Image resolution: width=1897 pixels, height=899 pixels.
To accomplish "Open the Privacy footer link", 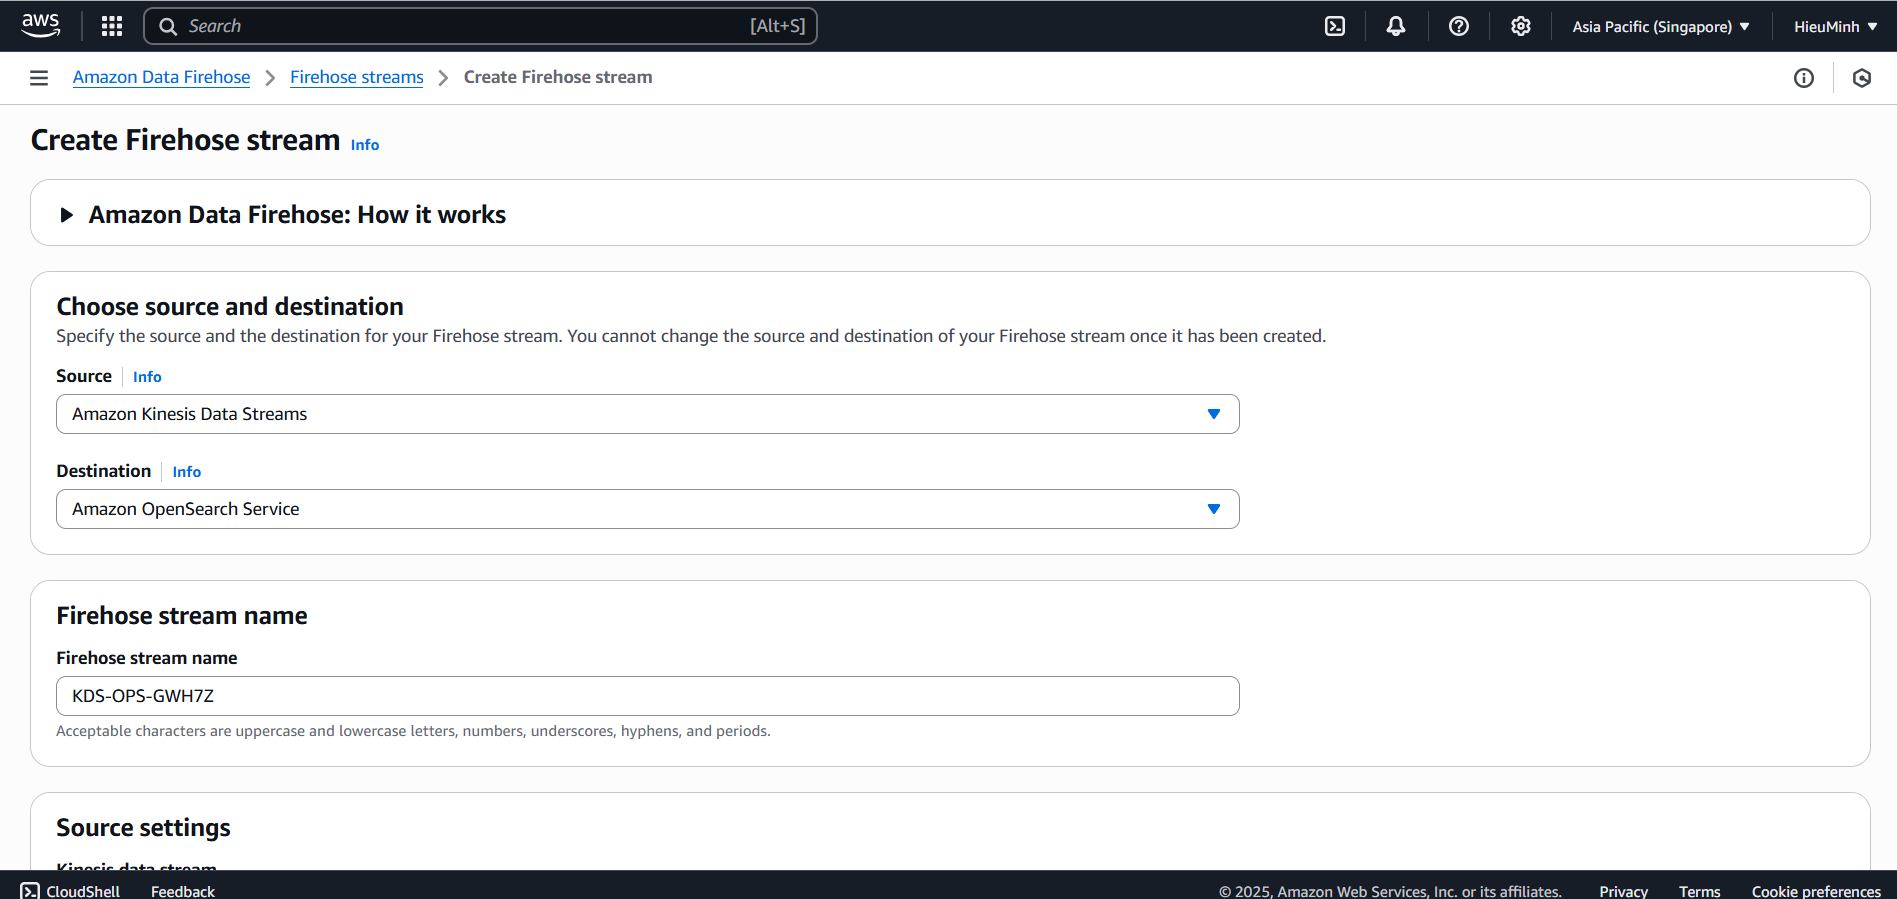I will pyautogui.click(x=1623, y=890).
